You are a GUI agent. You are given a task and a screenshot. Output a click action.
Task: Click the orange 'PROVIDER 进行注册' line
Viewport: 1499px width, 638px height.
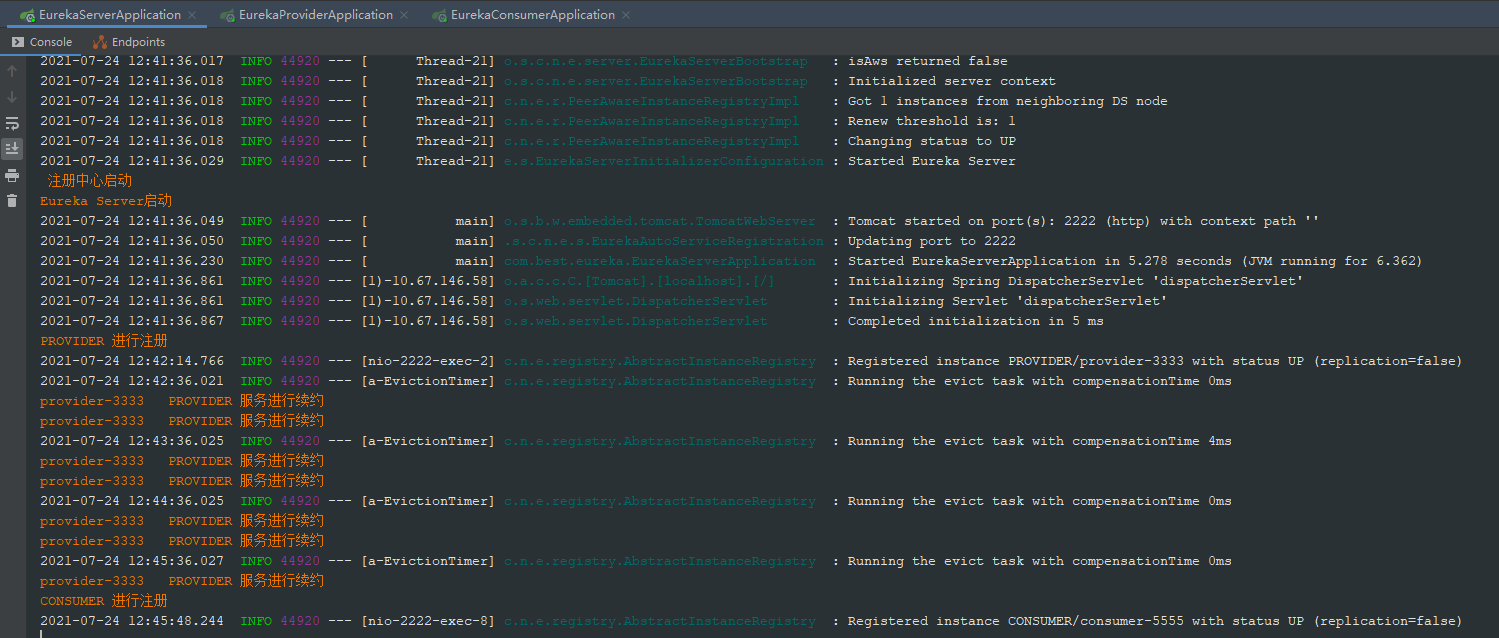(104, 341)
